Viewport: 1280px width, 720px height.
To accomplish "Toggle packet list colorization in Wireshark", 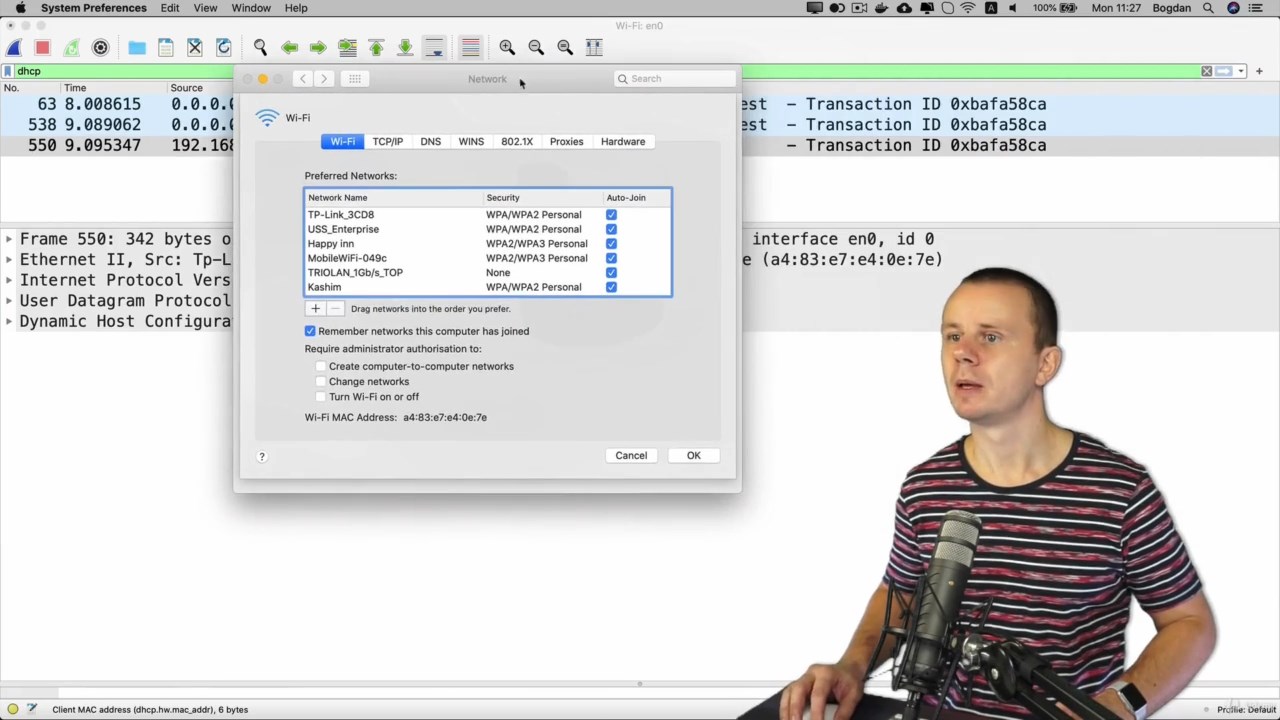I will click(470, 47).
